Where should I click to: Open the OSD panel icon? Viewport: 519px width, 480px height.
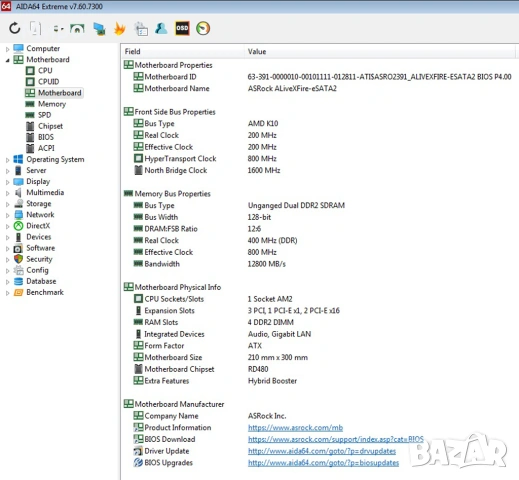tap(182, 28)
